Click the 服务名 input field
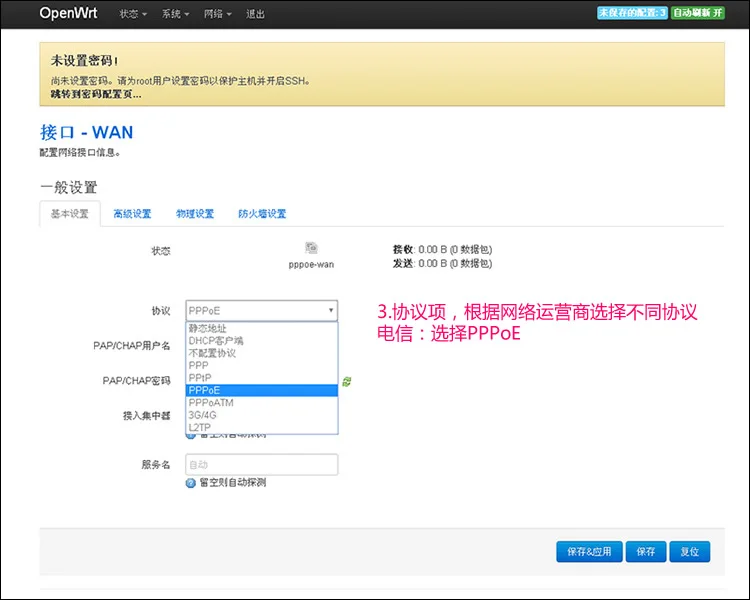This screenshot has height=600, width=750. pyautogui.click(x=262, y=465)
